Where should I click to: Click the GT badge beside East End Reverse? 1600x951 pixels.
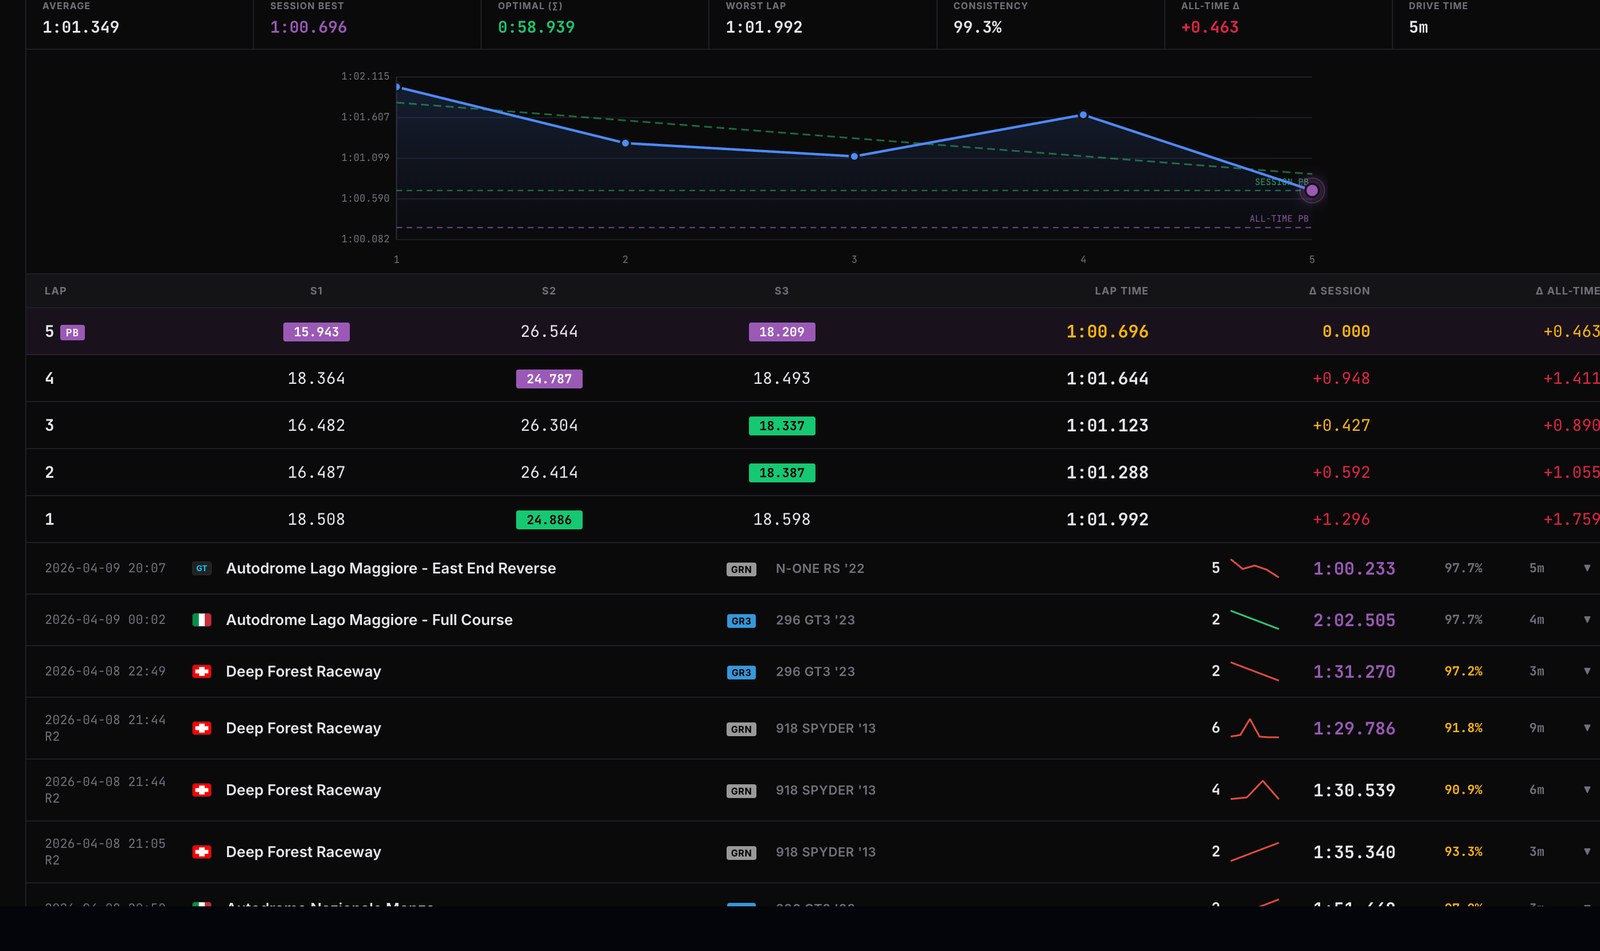point(201,568)
